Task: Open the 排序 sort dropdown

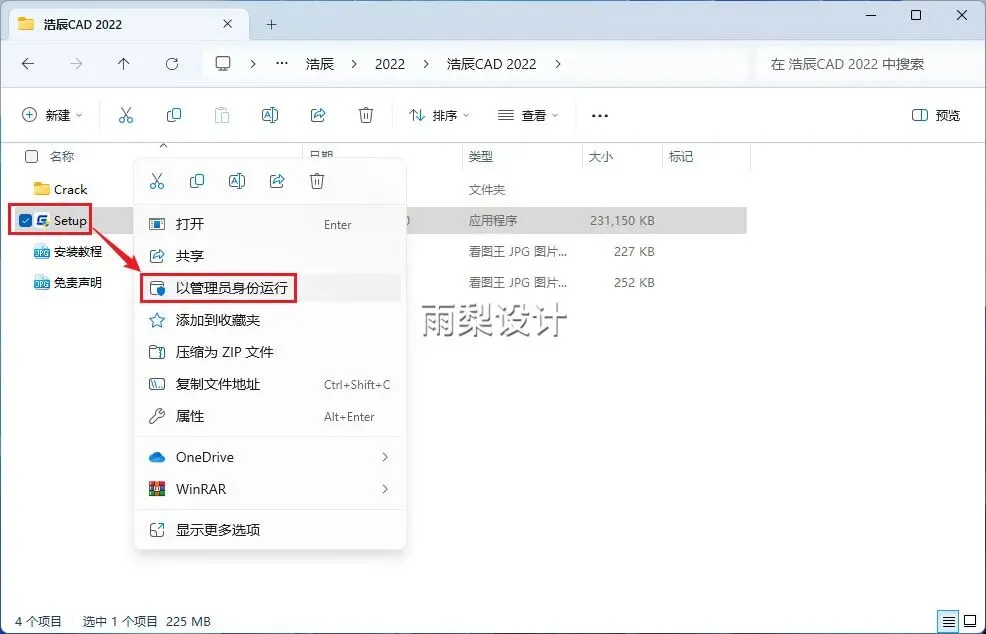Action: point(439,115)
